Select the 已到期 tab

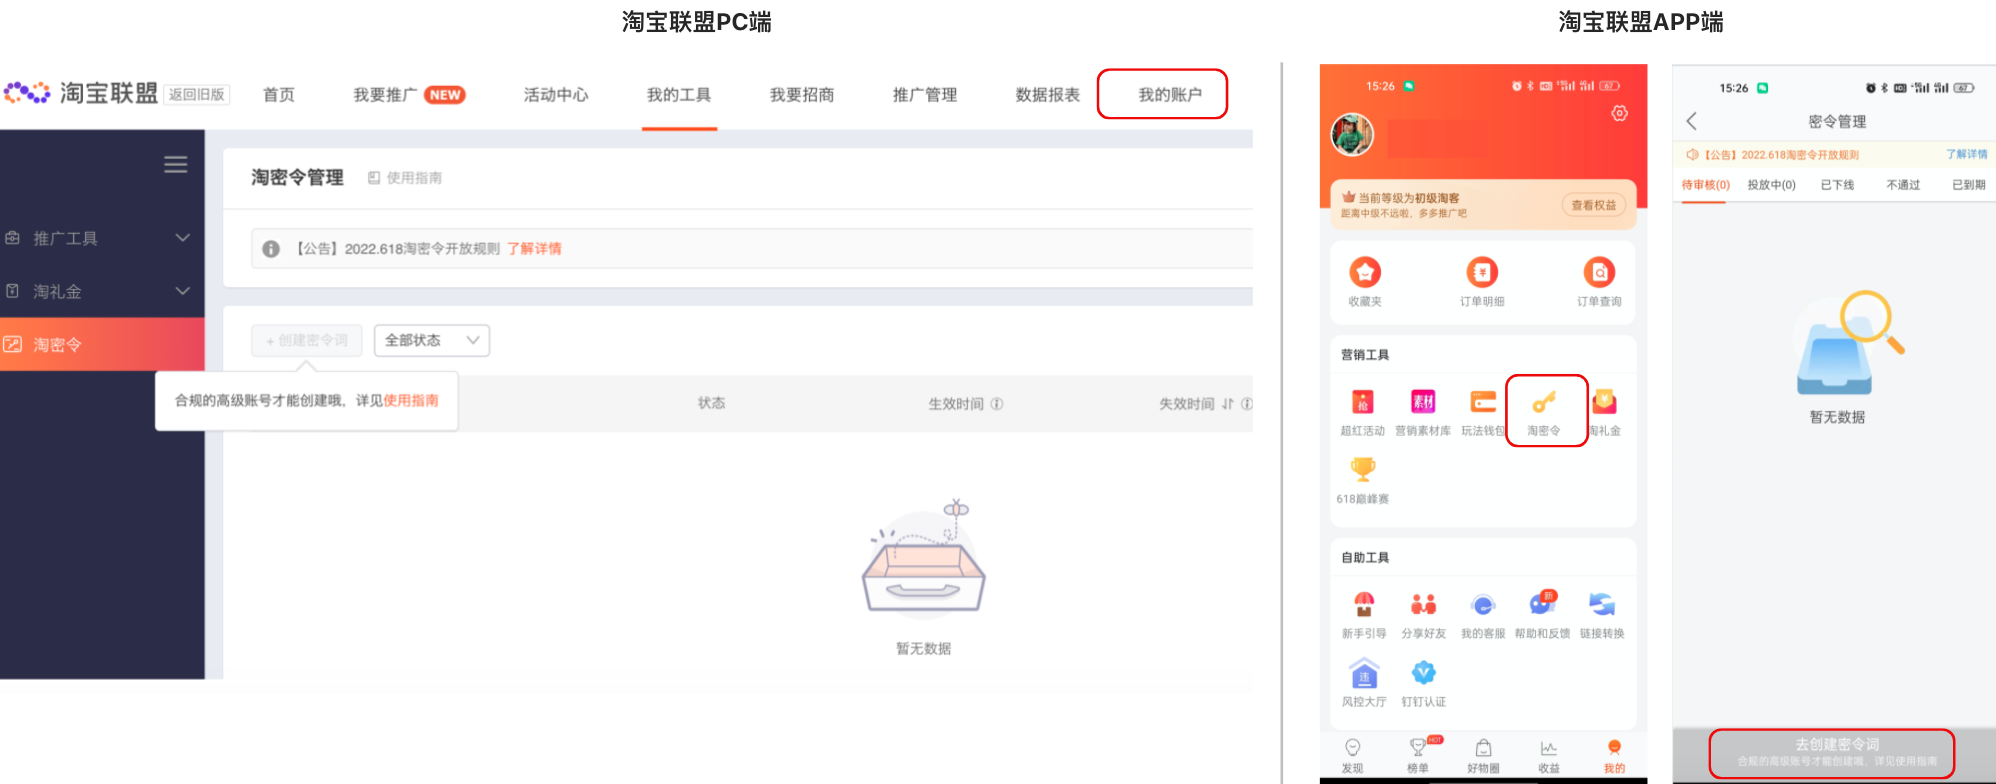(1968, 185)
